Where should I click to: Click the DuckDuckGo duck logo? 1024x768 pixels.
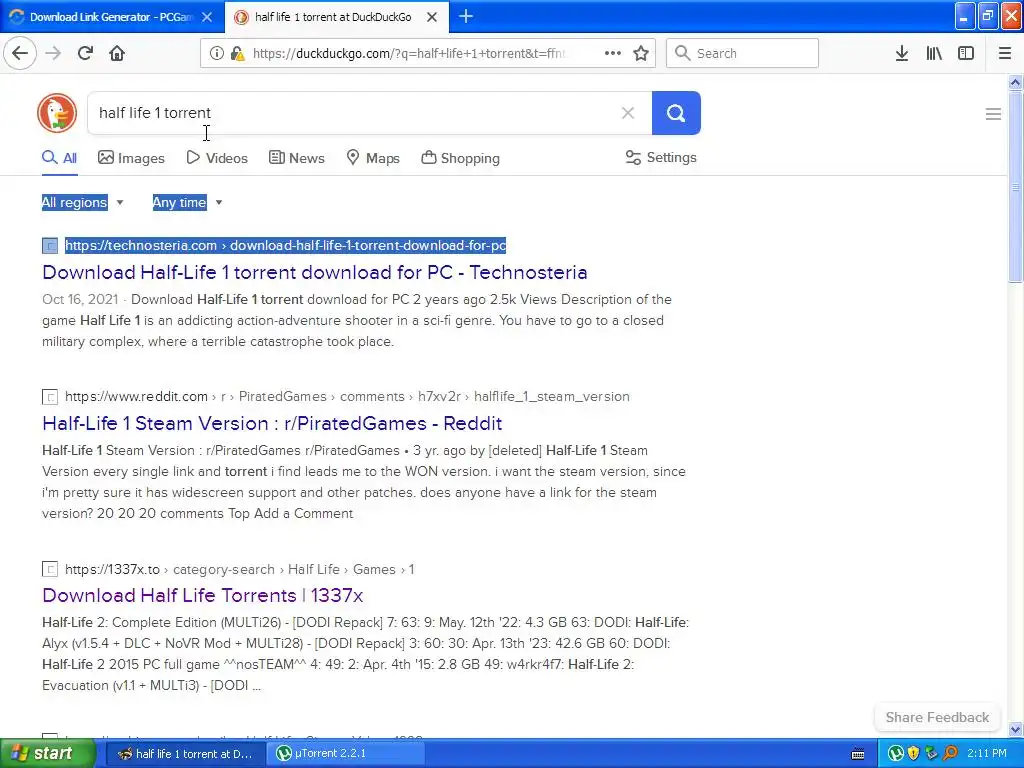click(57, 113)
